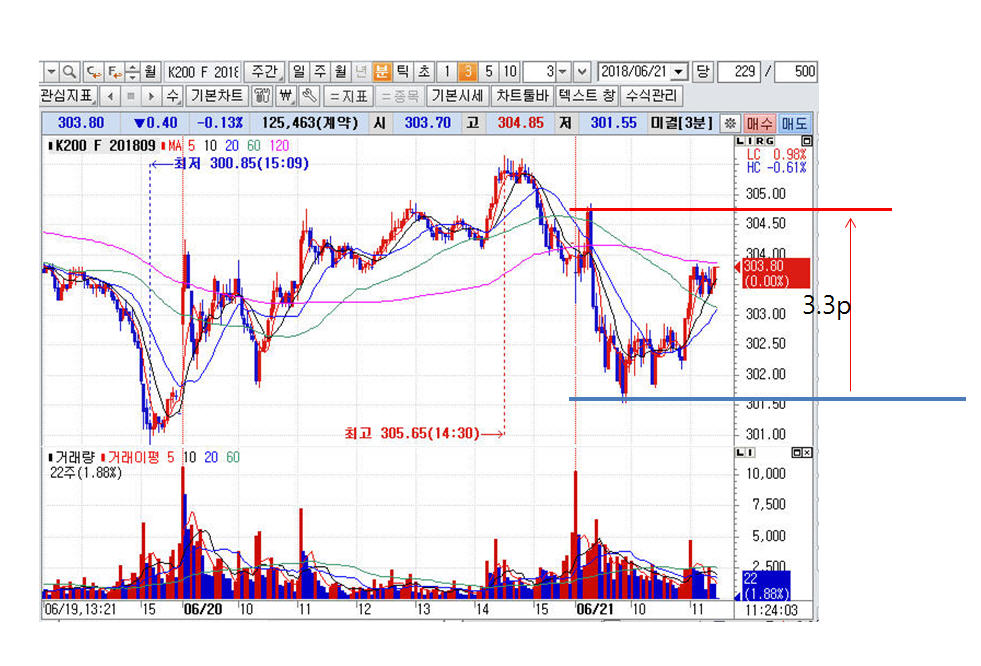
Task: Click the magnifier search icon
Action: [69, 72]
